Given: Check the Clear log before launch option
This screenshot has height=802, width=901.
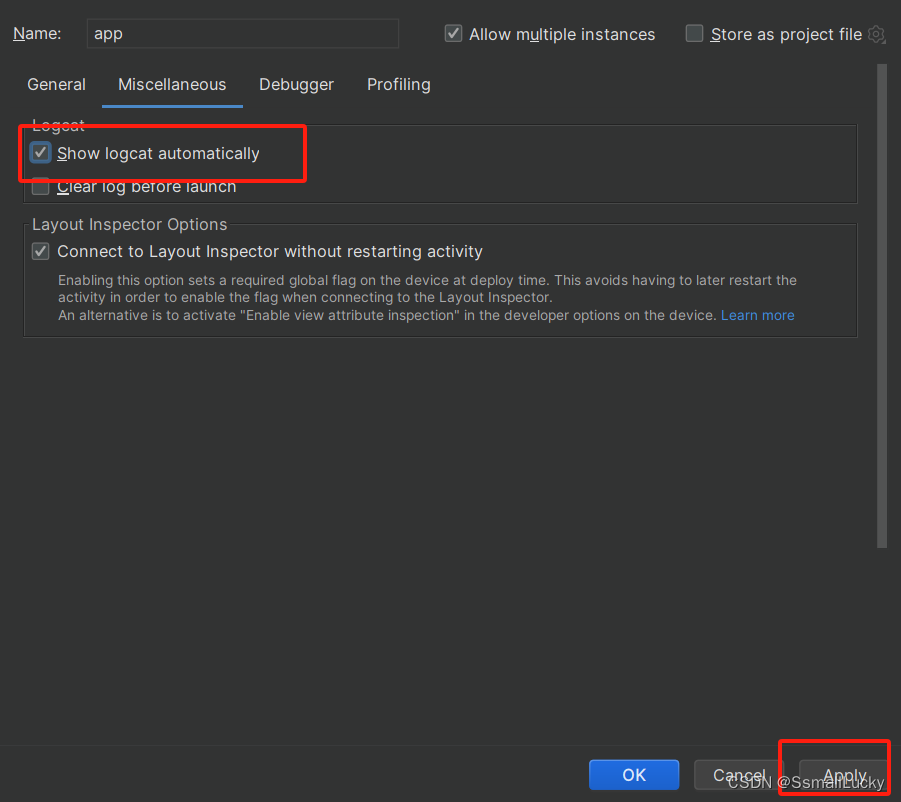Looking at the screenshot, I should click(x=40, y=186).
